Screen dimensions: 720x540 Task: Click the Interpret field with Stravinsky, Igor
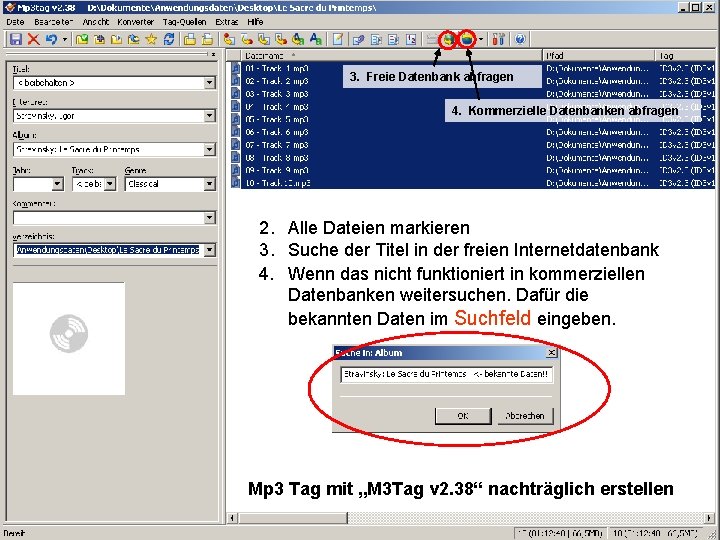pos(108,116)
